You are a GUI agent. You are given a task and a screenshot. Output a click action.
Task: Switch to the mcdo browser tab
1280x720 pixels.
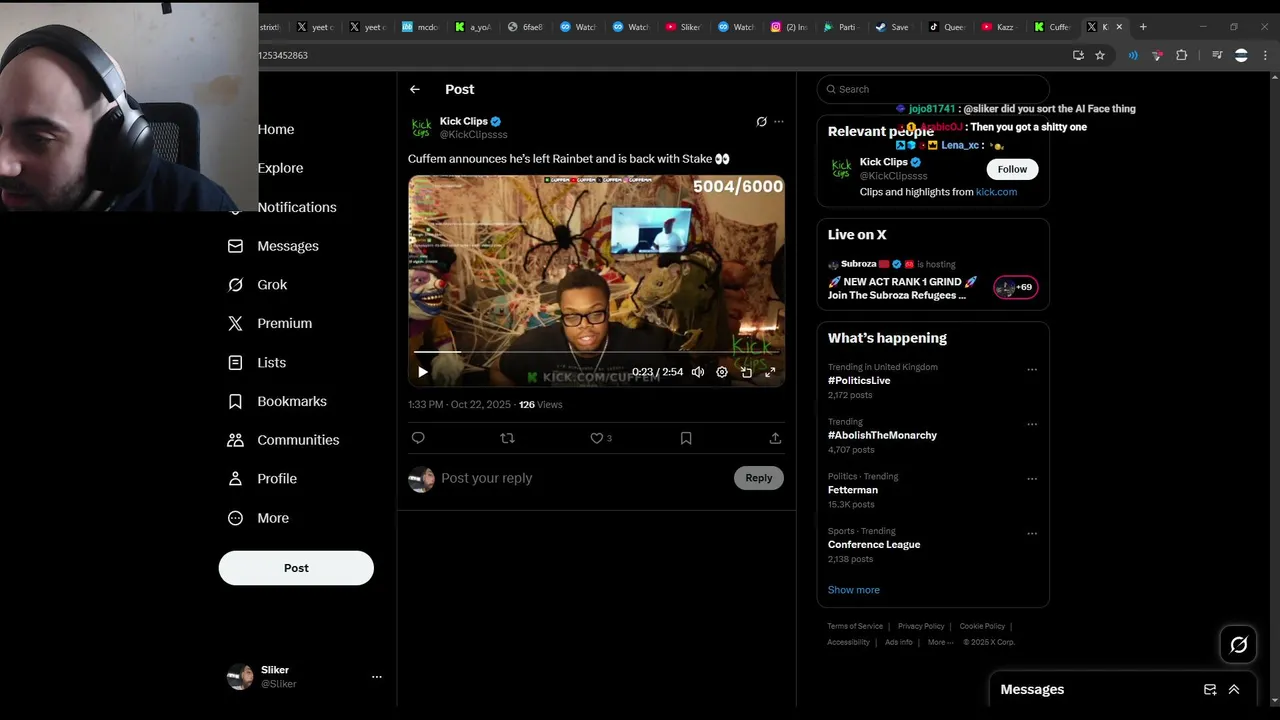coord(419,27)
